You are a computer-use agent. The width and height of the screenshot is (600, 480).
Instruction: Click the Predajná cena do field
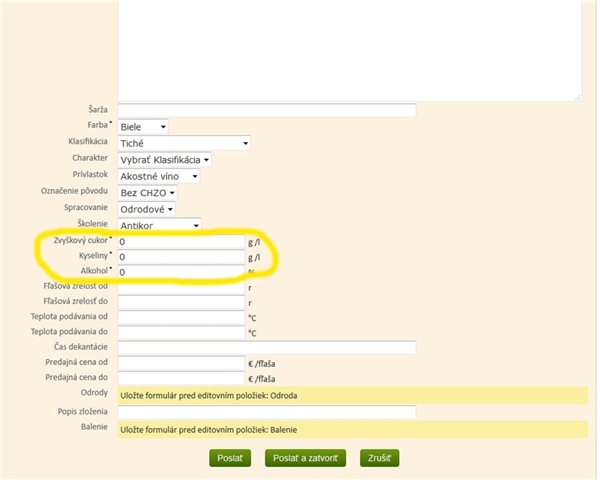(x=181, y=378)
